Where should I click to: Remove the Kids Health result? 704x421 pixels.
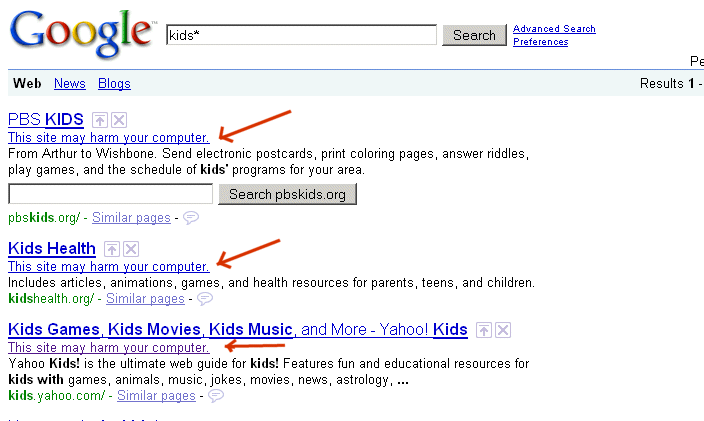(131, 249)
